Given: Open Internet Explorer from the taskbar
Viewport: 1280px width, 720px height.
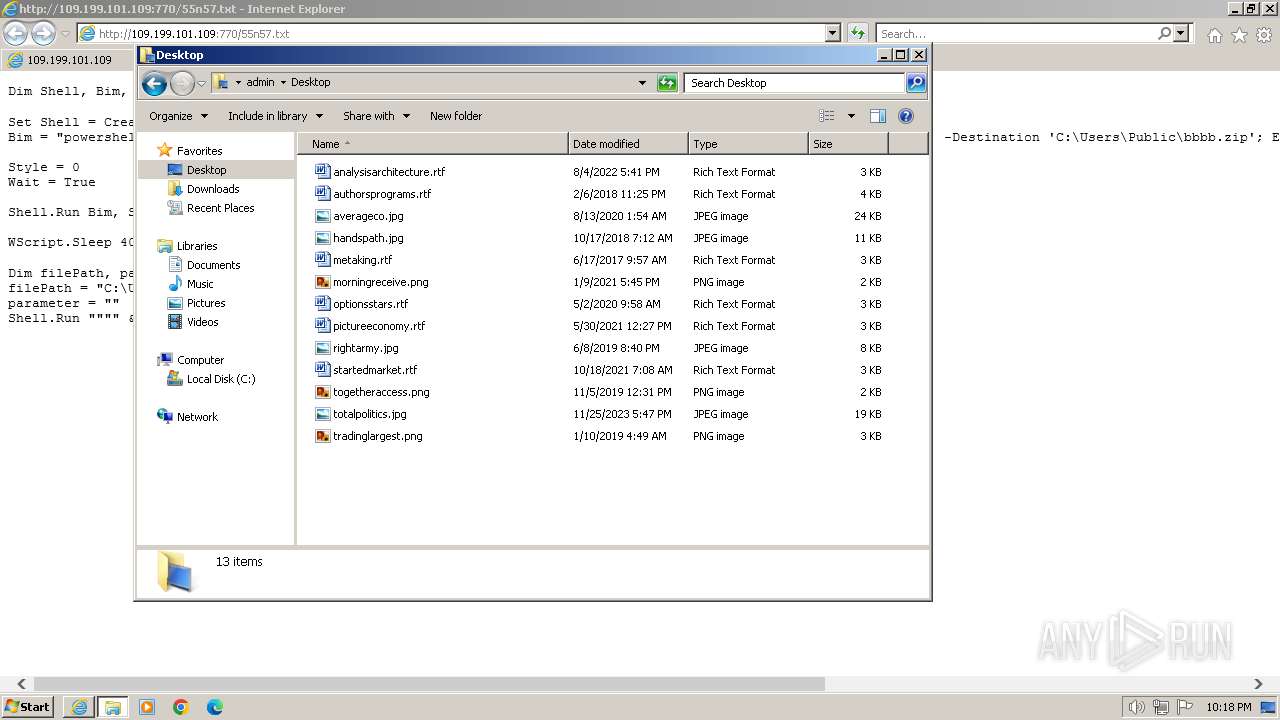Looking at the screenshot, I should pos(79,707).
